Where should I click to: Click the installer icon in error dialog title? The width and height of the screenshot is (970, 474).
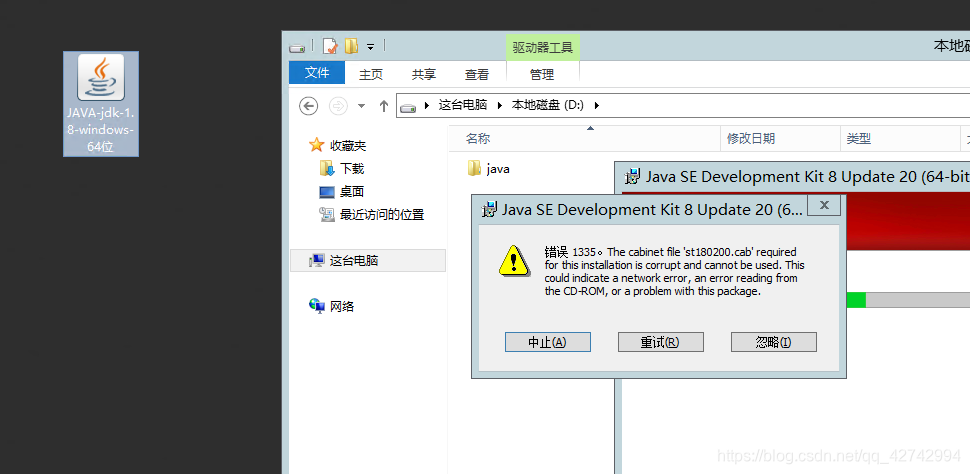490,209
